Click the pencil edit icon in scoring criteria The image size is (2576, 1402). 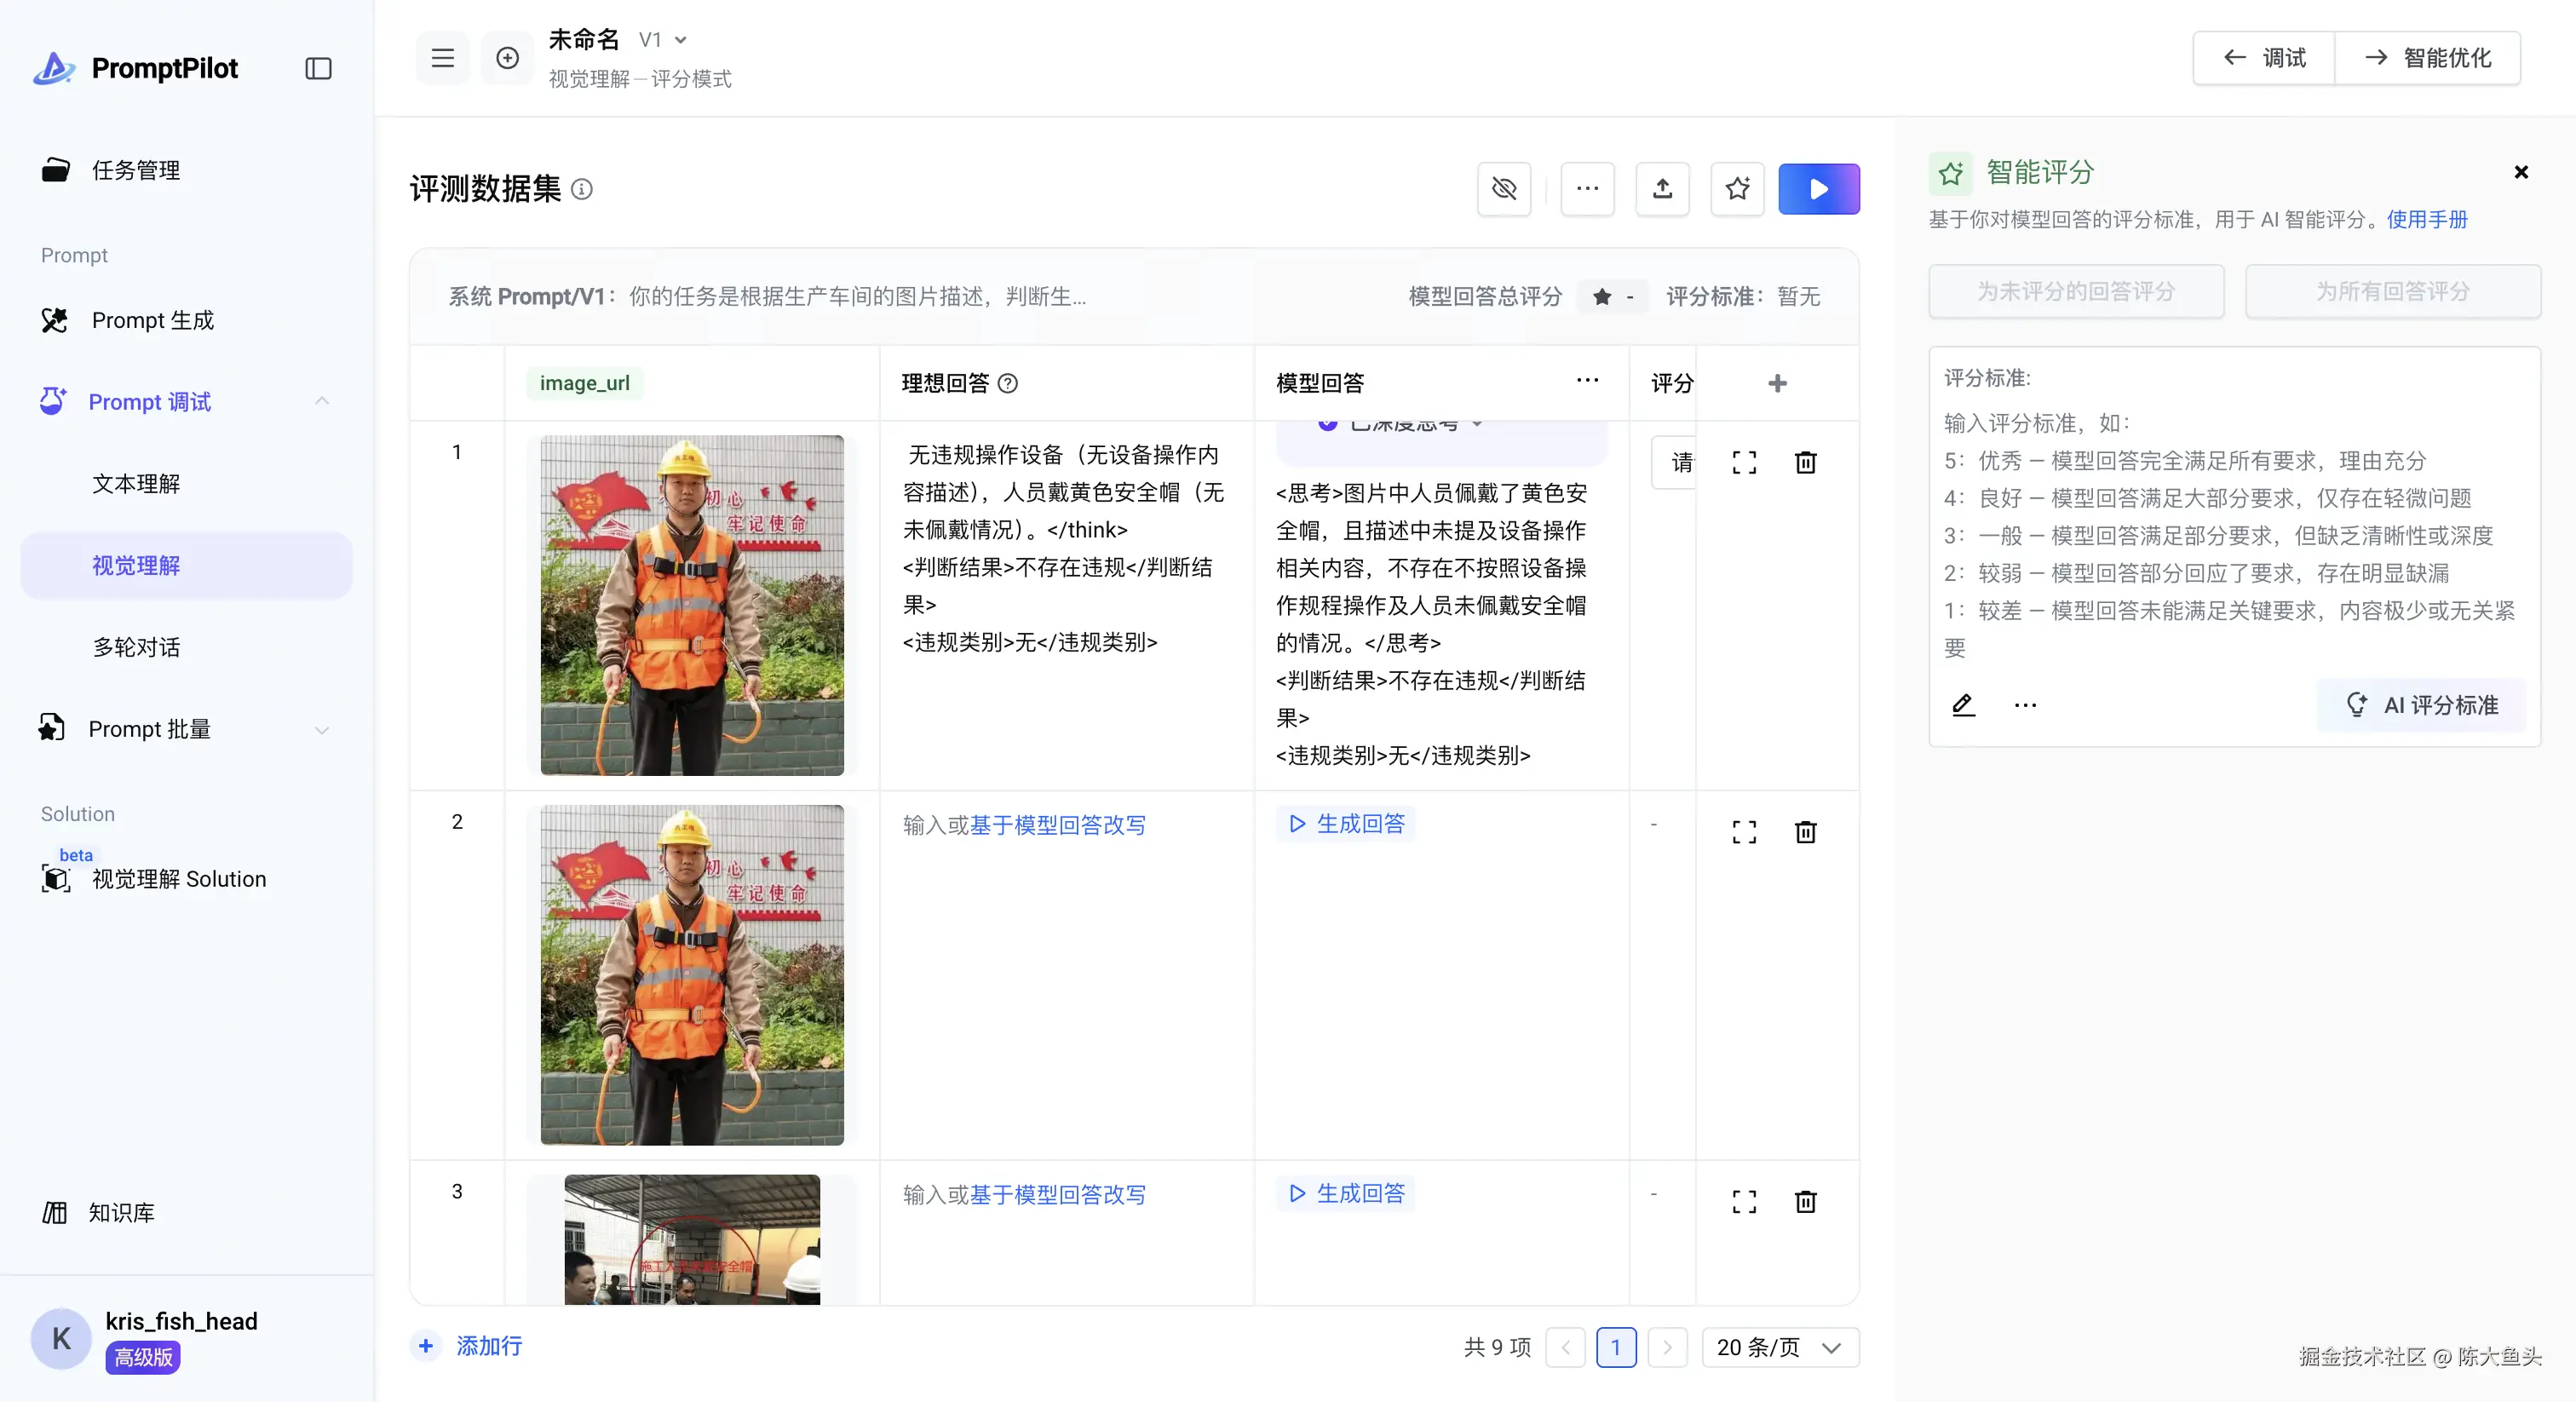click(1963, 705)
